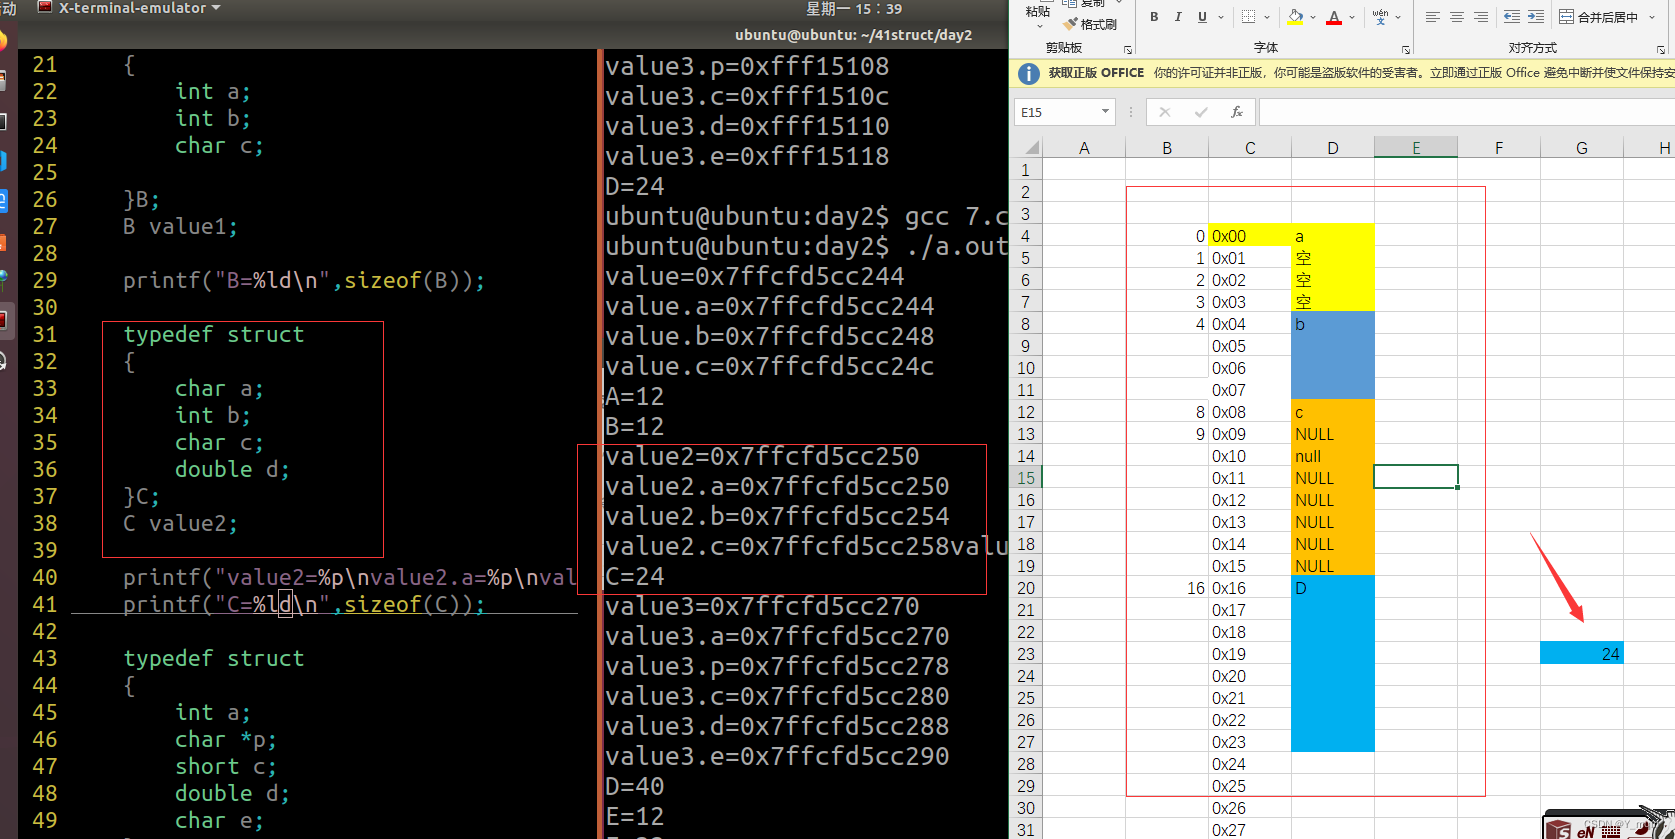This screenshot has height=839, width=1675.
Task: Click cell with lowercase null
Action: (1333, 456)
